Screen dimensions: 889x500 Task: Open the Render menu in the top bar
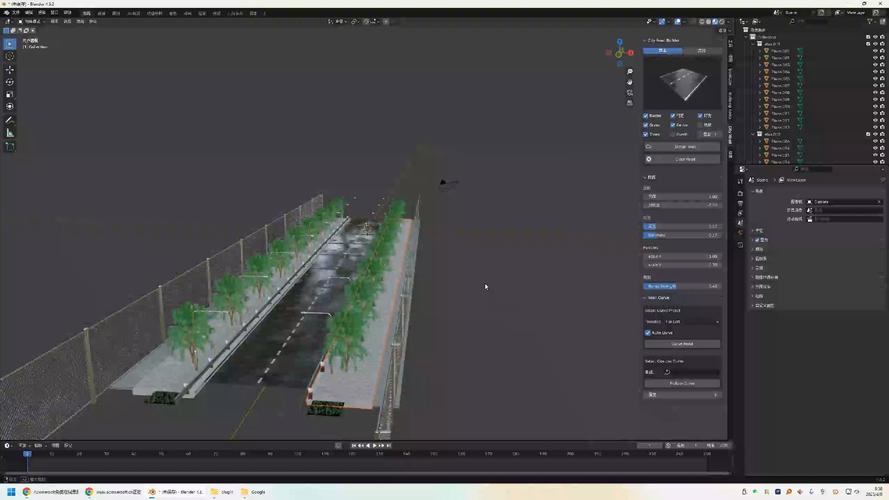point(41,12)
